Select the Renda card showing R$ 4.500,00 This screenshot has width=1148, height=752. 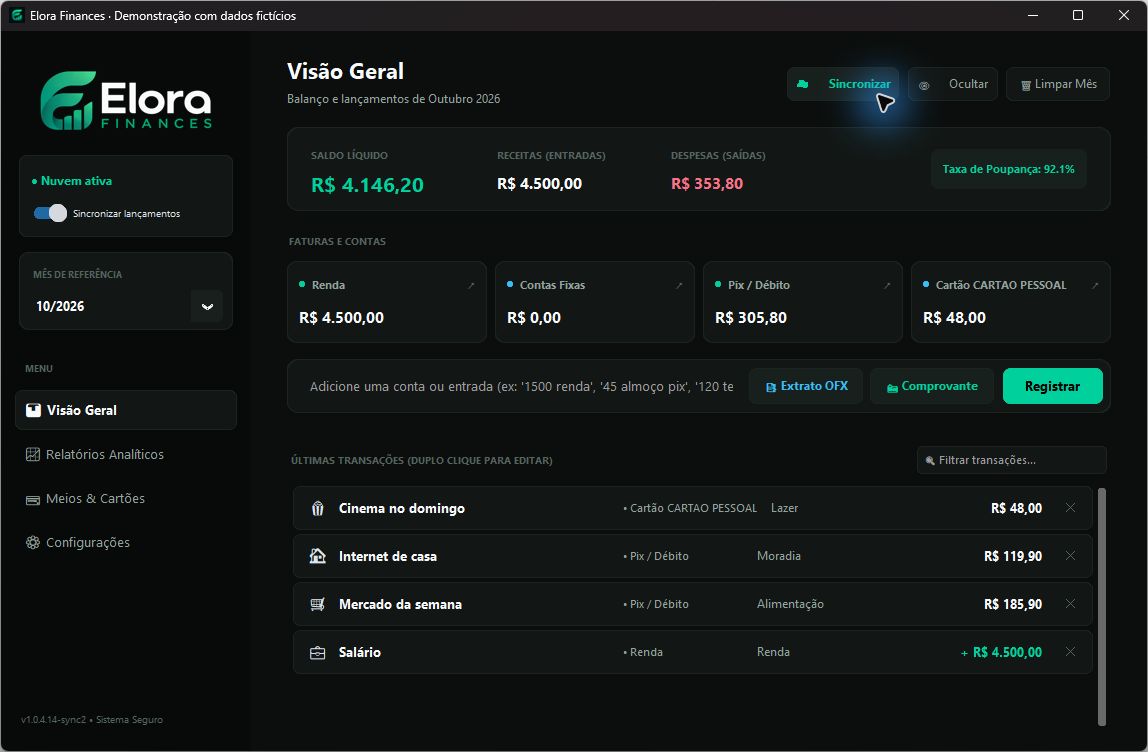[387, 302]
